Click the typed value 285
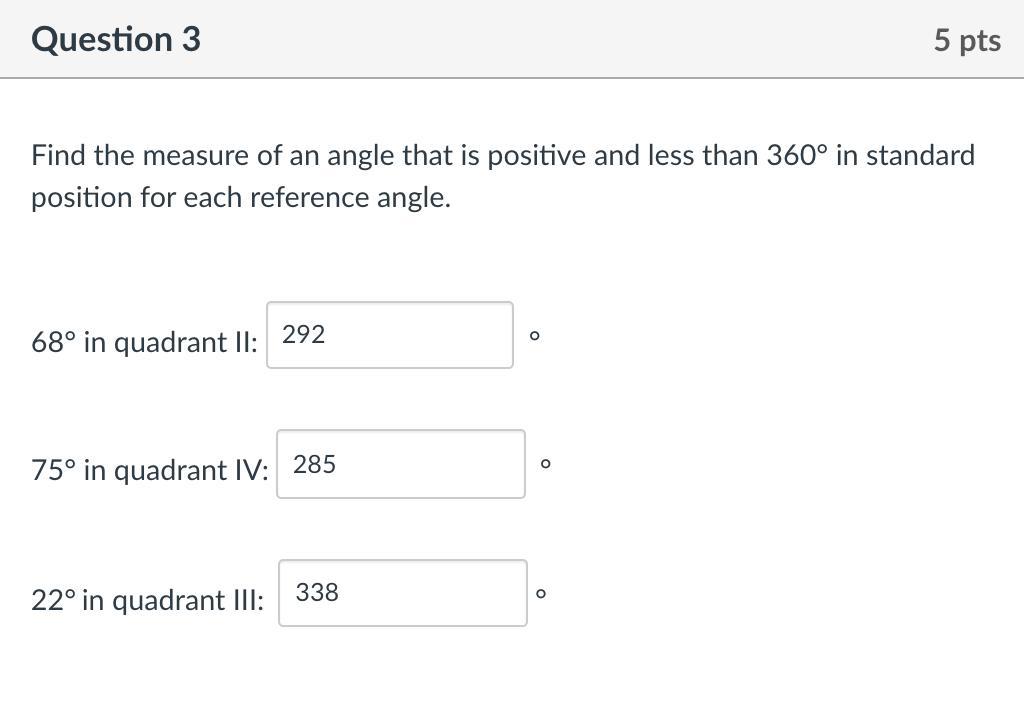The width and height of the screenshot is (1024, 716). click(315, 464)
